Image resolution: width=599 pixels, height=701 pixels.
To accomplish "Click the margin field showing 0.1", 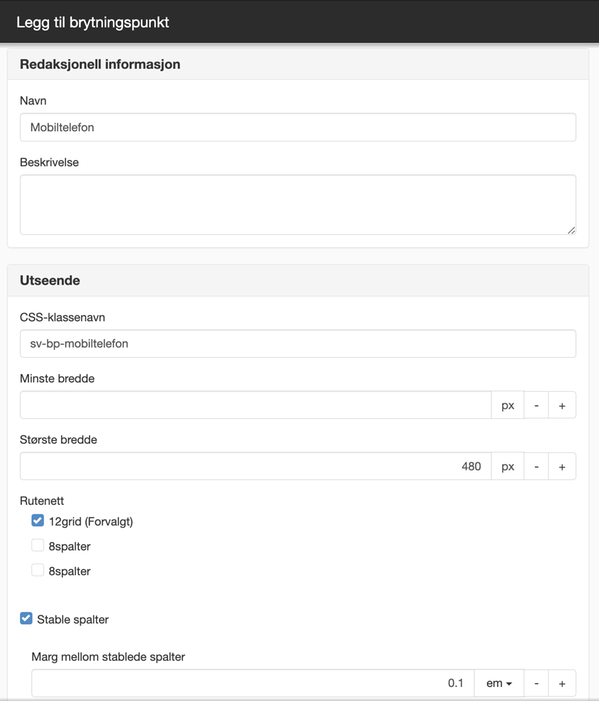I will point(253,683).
